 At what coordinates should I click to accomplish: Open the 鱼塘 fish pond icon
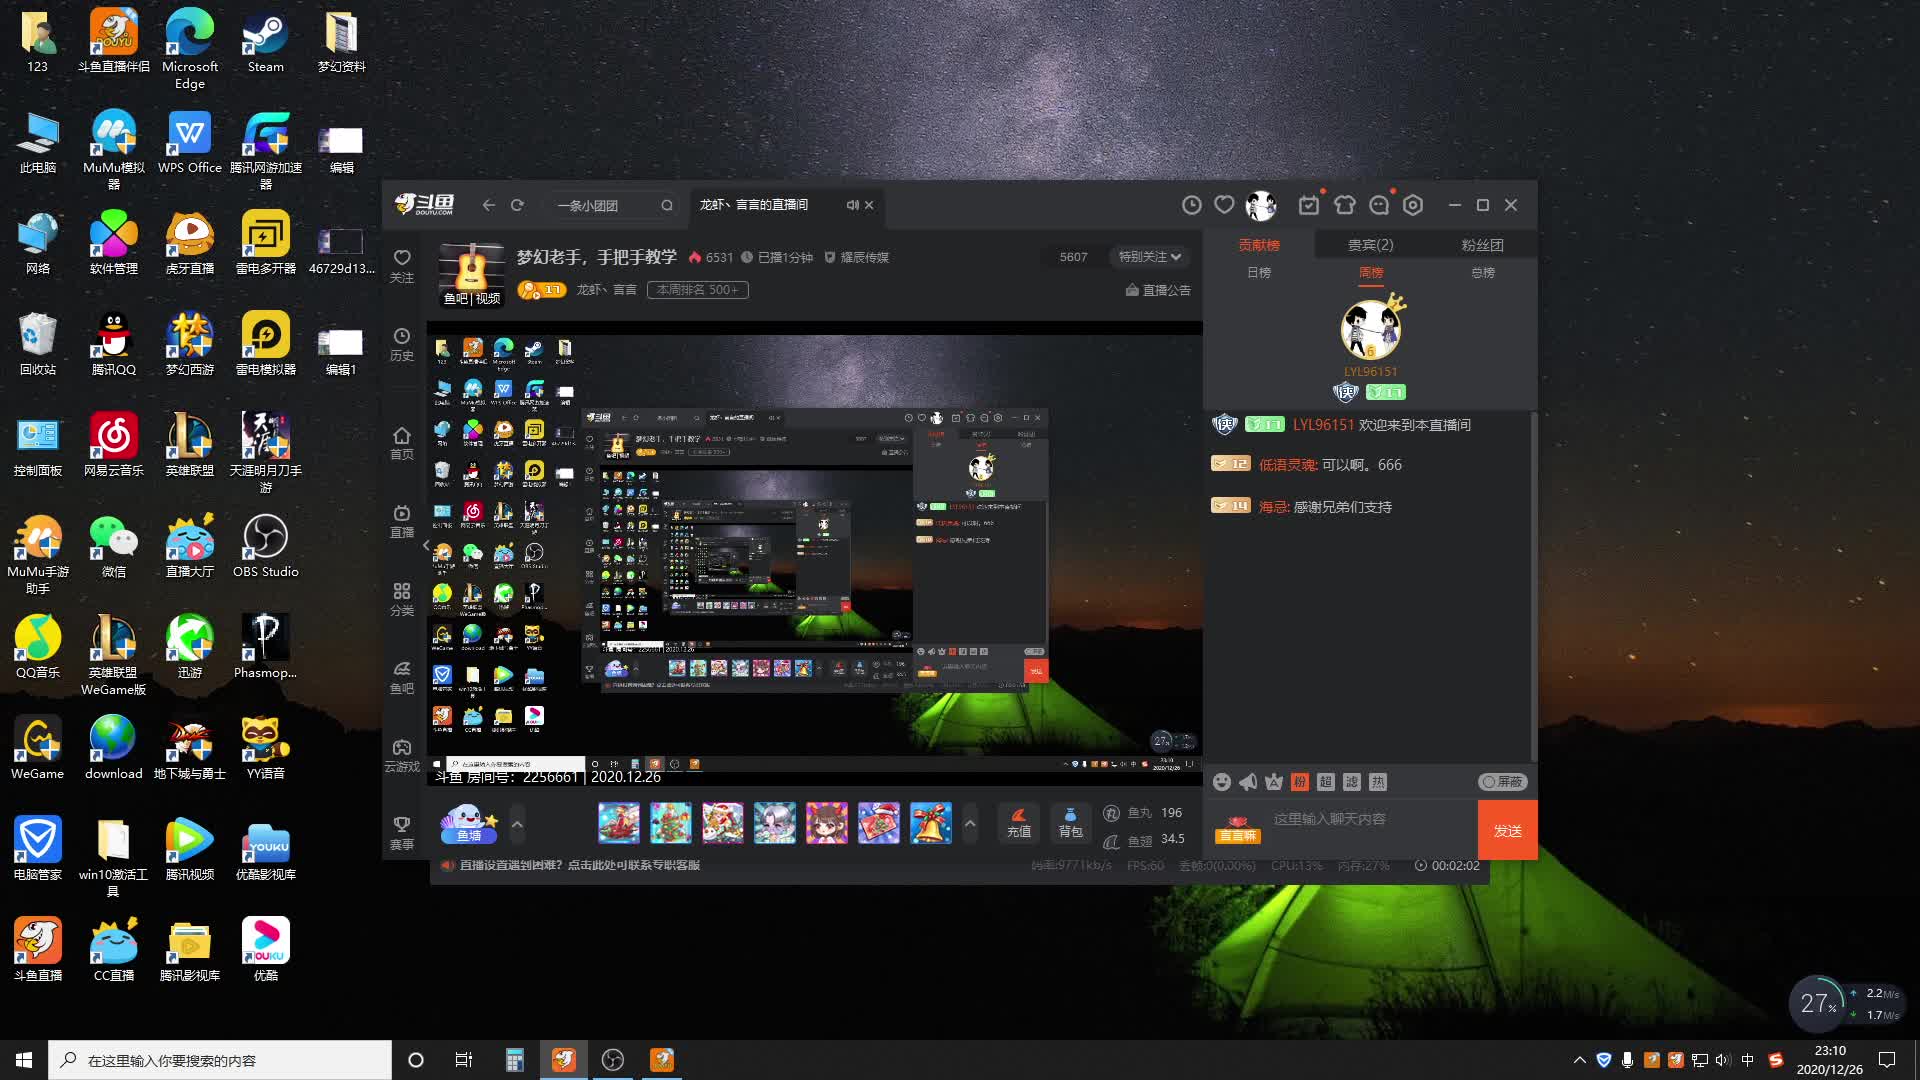469,824
